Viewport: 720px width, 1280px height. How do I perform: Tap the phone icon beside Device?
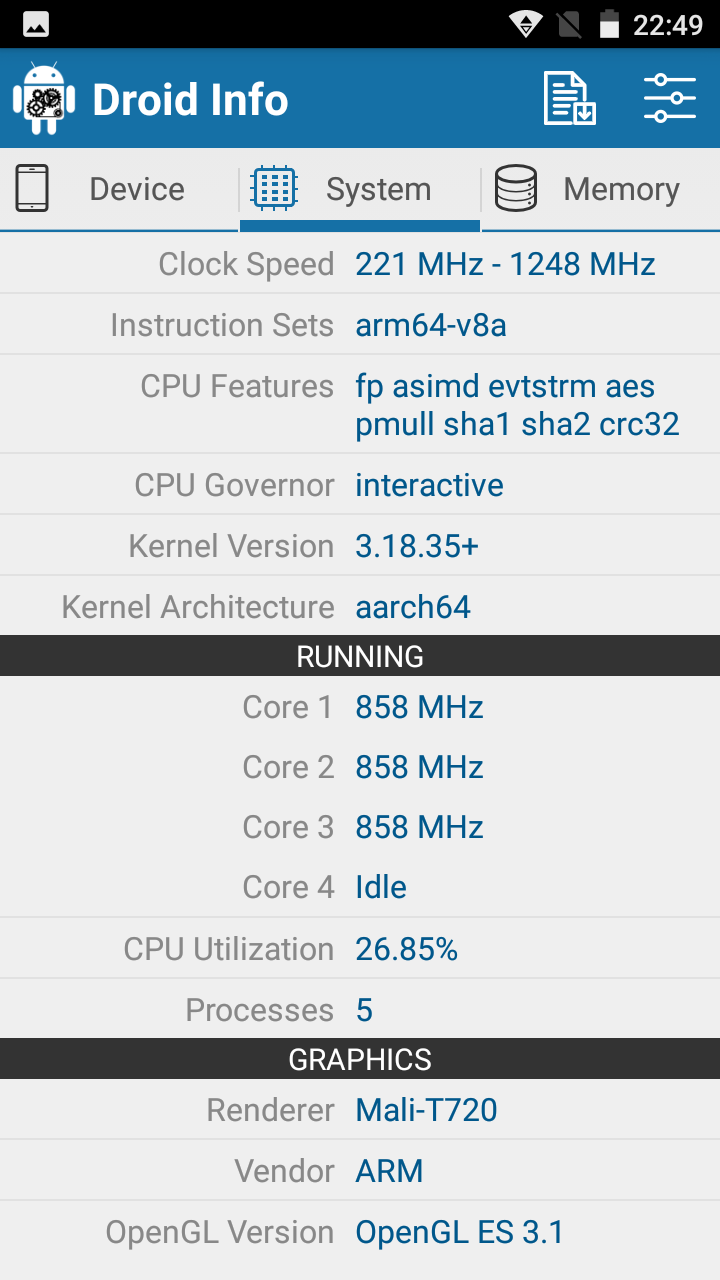(32, 188)
